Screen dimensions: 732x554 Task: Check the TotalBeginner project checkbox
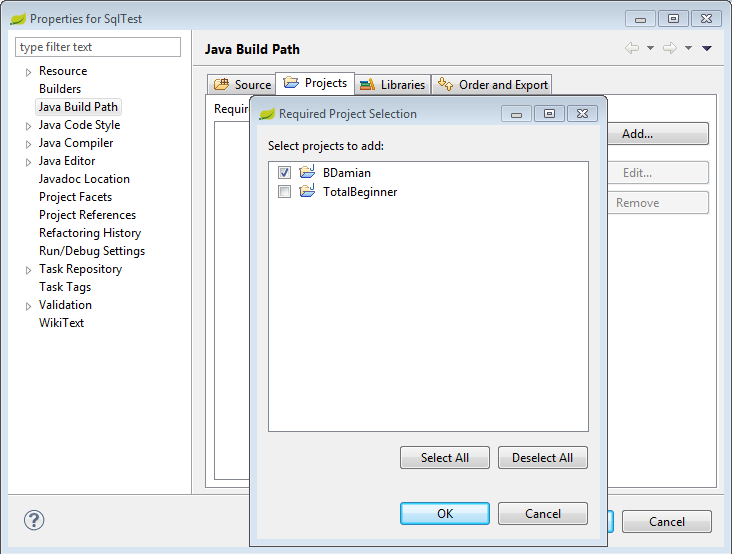tap(284, 191)
